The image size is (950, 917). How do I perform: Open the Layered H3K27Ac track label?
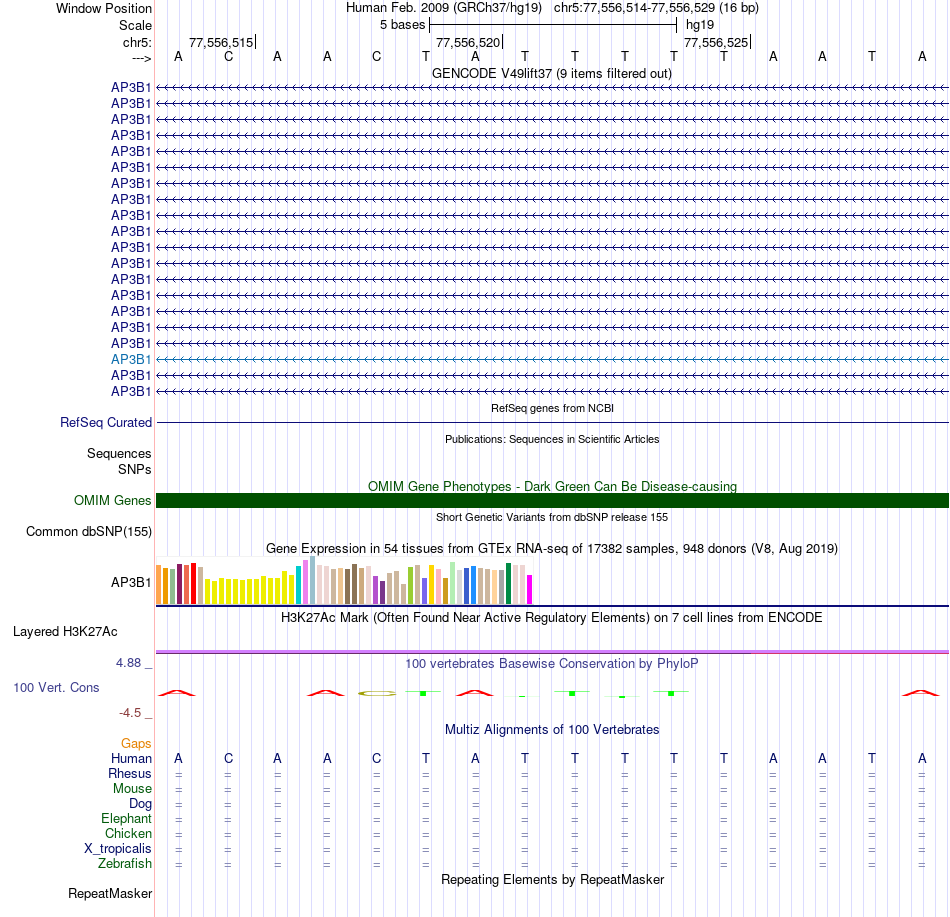(x=65, y=631)
